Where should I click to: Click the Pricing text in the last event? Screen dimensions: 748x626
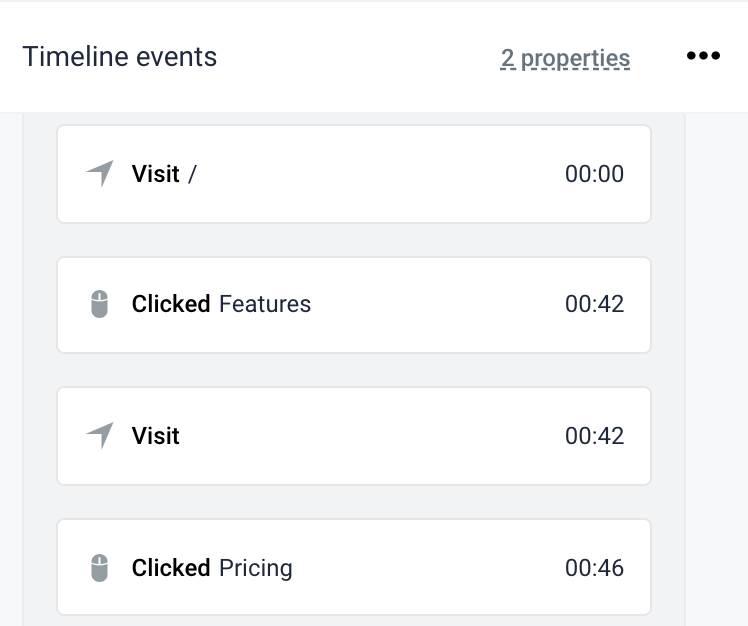[256, 568]
